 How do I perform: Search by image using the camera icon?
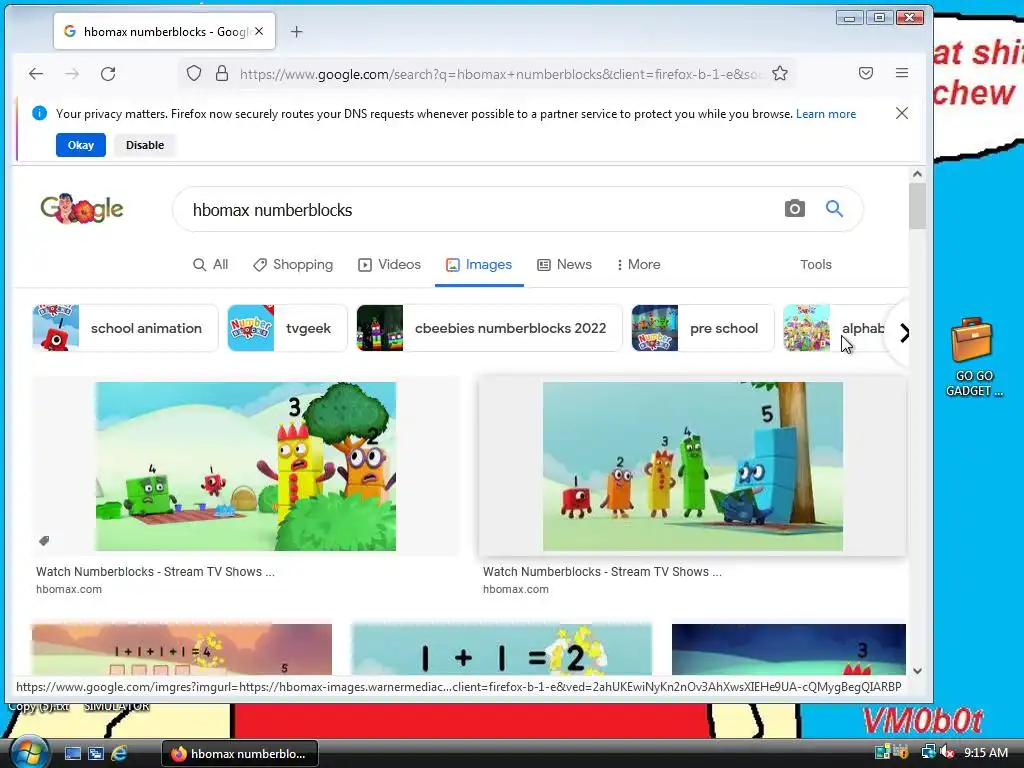coord(794,208)
